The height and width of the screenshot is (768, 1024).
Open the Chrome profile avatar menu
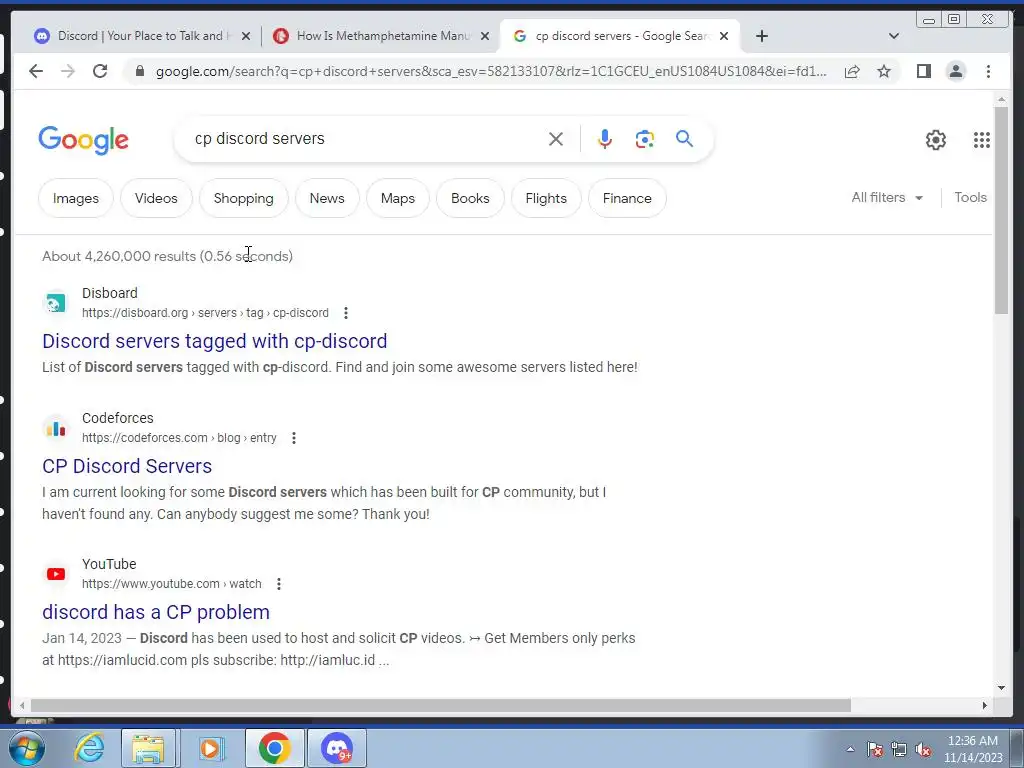tap(955, 71)
